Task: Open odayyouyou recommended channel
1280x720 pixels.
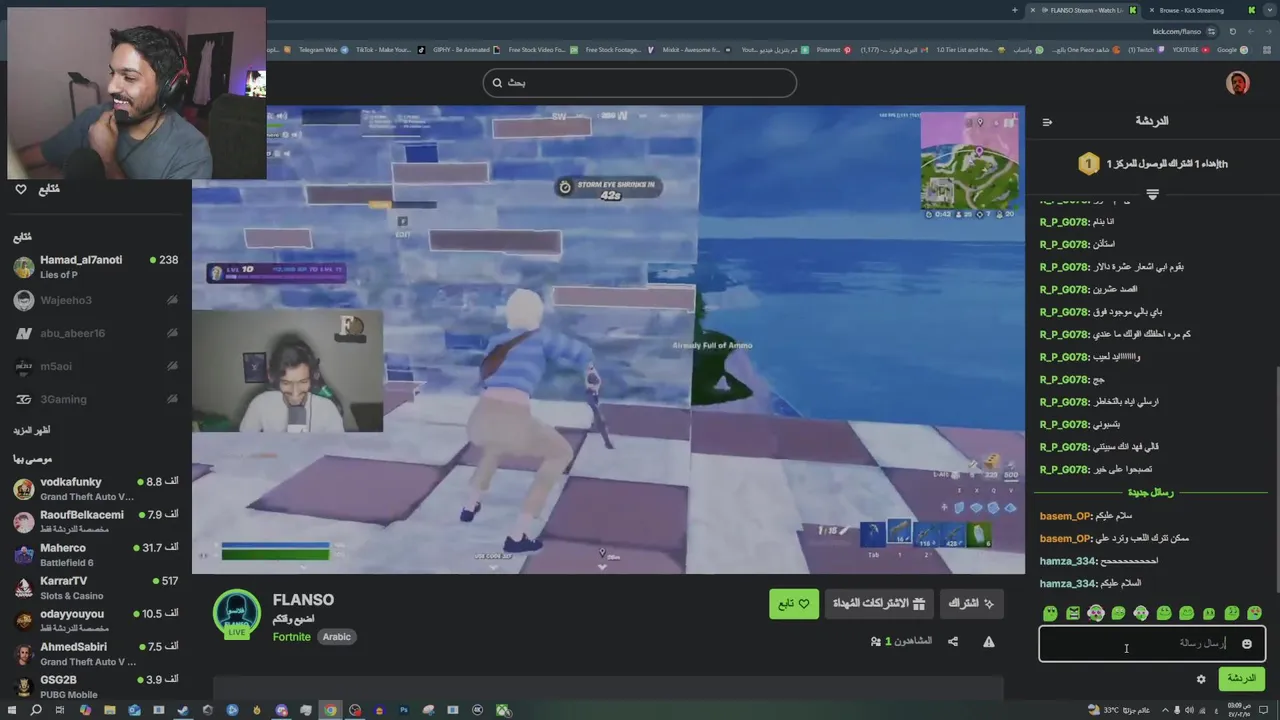Action: click(x=95, y=621)
